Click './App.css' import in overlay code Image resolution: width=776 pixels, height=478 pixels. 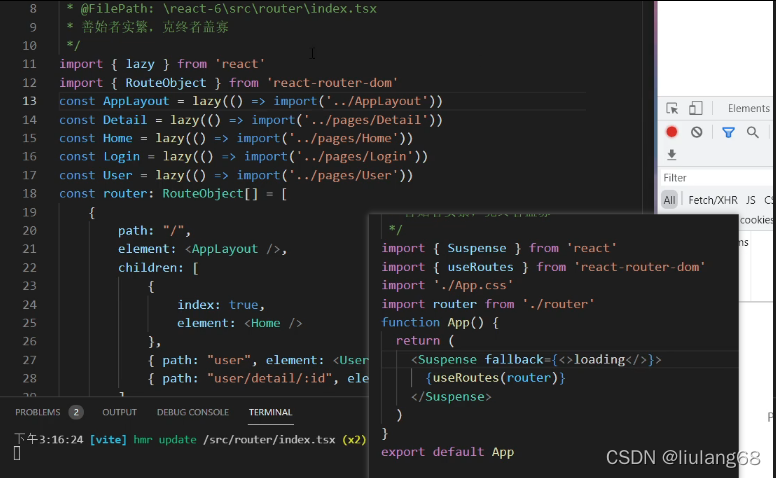[473, 286]
